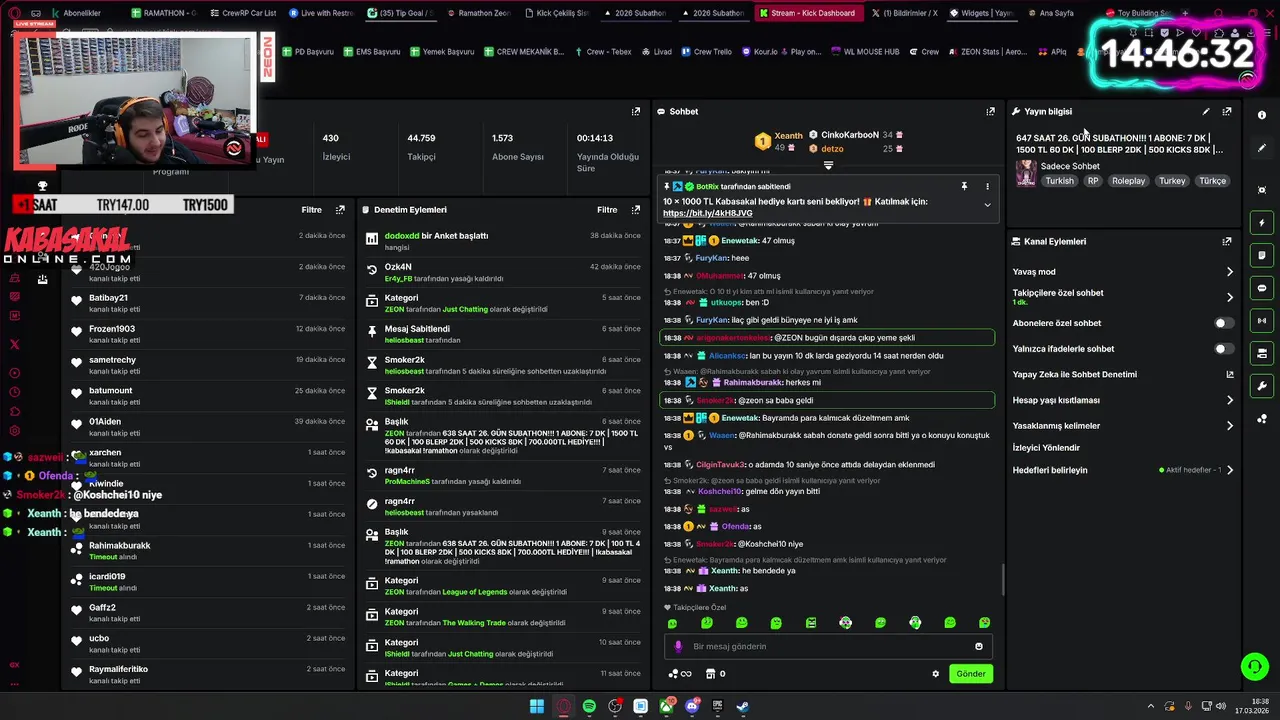Switch to Tip Goal browser tab

399,13
